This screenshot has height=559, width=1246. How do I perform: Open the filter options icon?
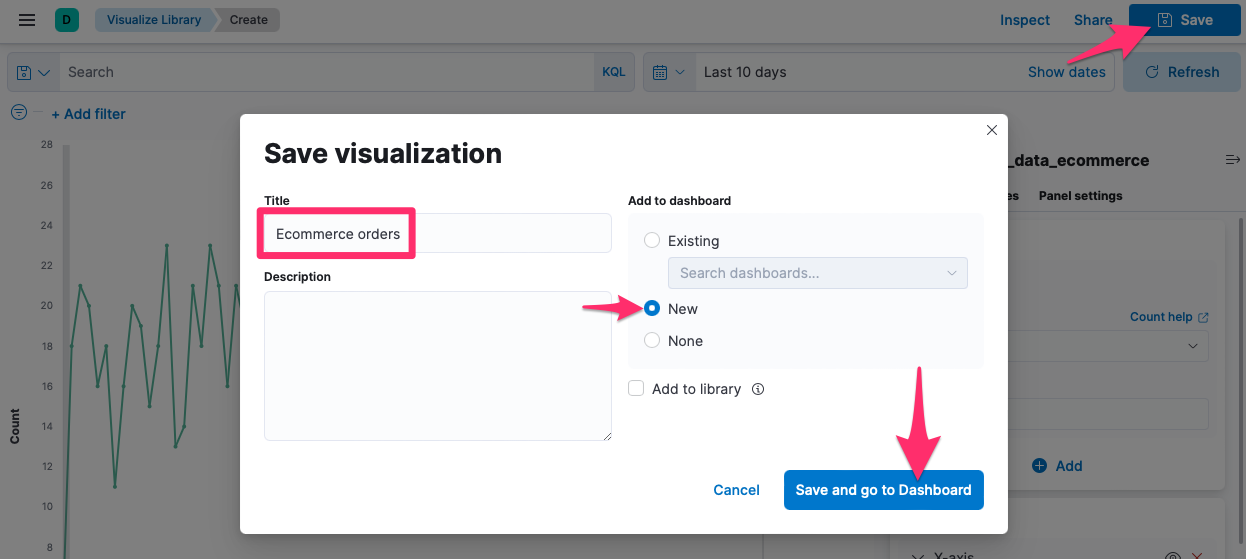point(19,113)
